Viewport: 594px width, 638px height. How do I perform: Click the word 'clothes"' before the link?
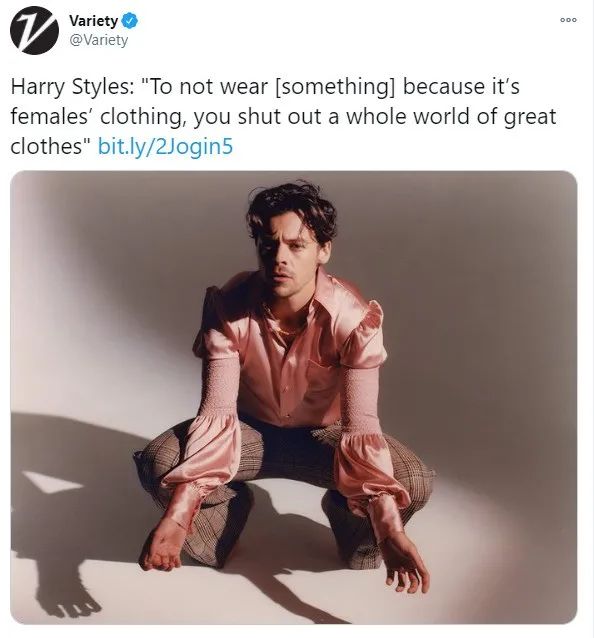tap(51, 146)
